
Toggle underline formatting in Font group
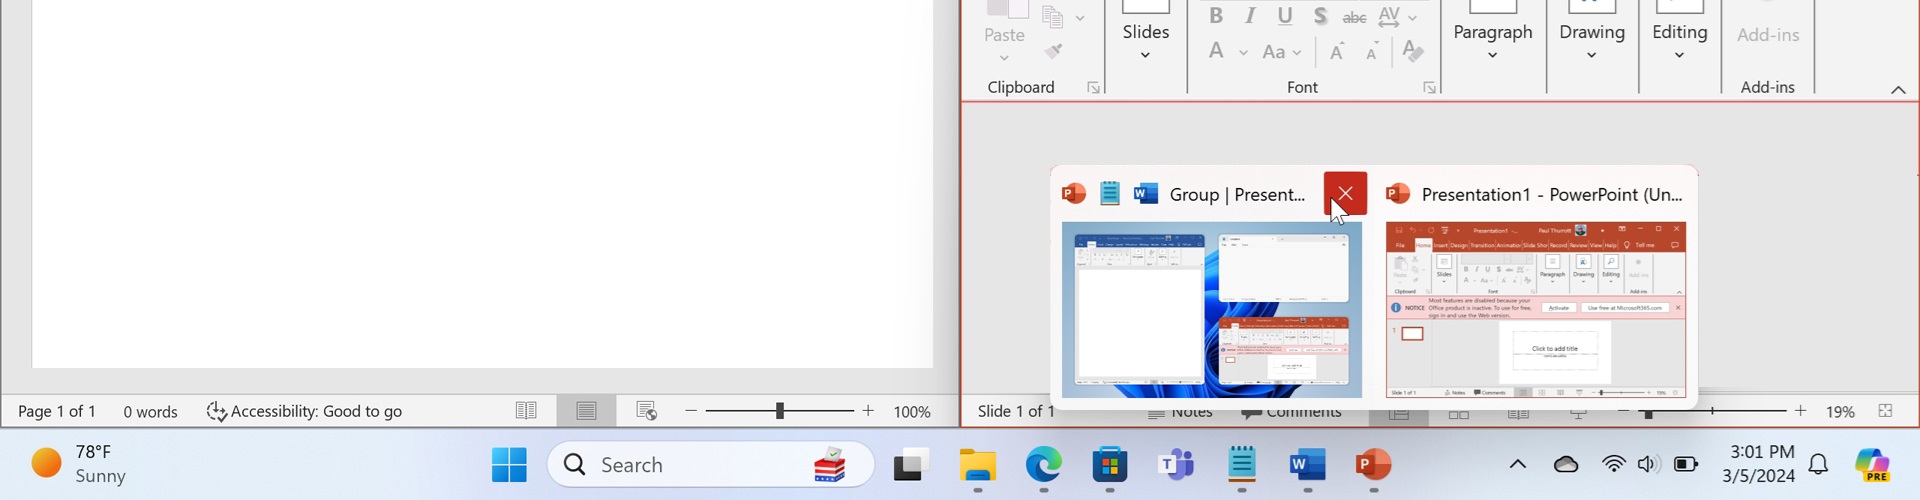click(x=1285, y=16)
